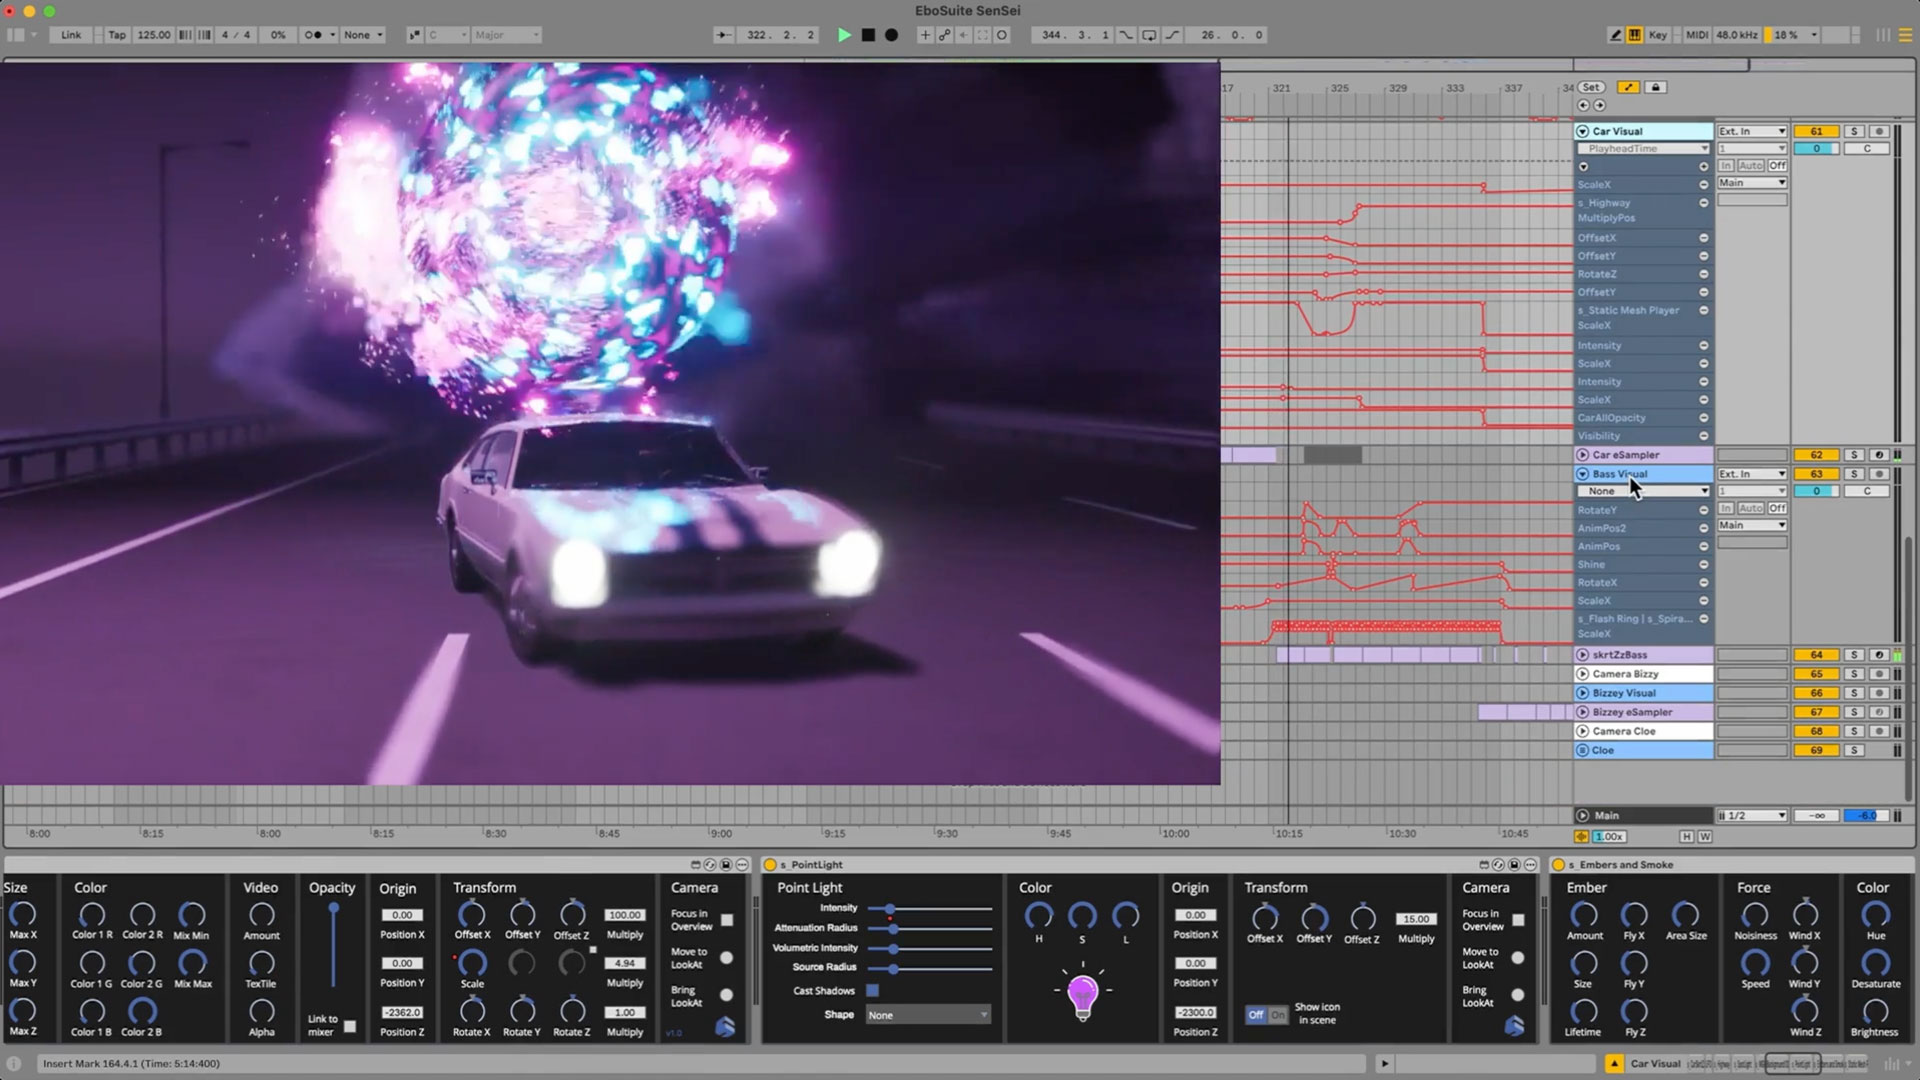Open the Shape dropdown set to None
This screenshot has height=1080, width=1920.
pos(927,1015)
